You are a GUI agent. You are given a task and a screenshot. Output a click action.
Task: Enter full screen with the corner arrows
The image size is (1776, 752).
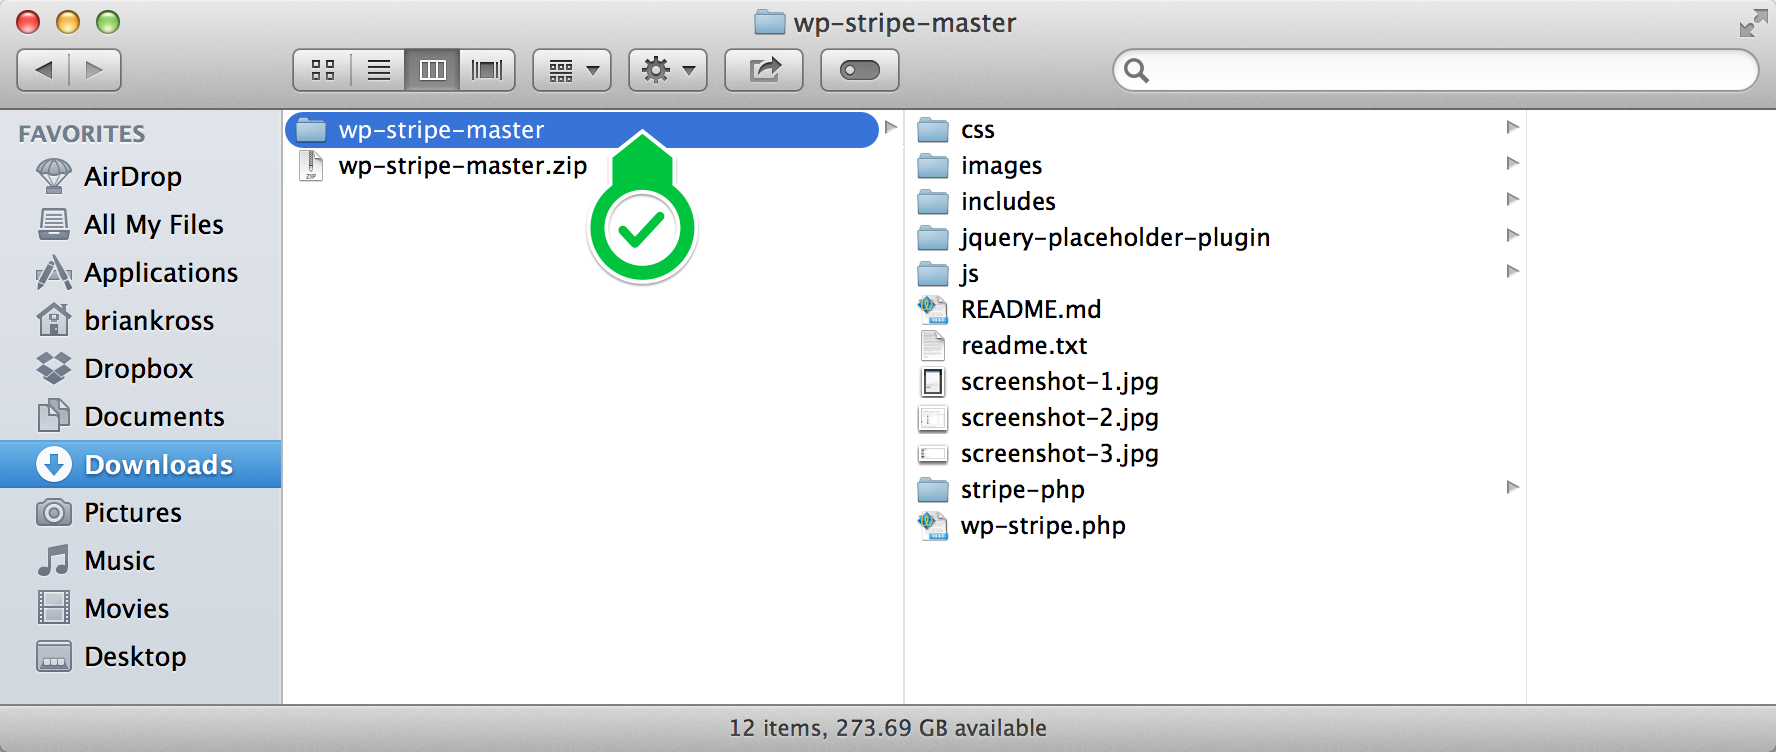[x=1753, y=23]
